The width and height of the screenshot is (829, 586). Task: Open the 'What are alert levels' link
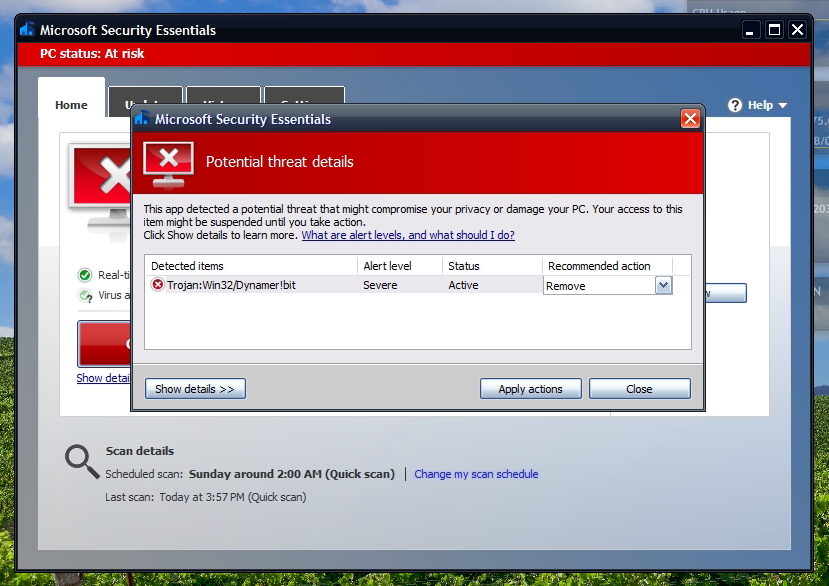[408, 235]
